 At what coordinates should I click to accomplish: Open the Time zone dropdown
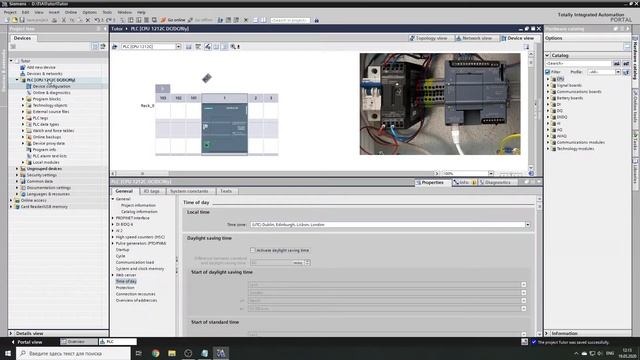[527, 225]
